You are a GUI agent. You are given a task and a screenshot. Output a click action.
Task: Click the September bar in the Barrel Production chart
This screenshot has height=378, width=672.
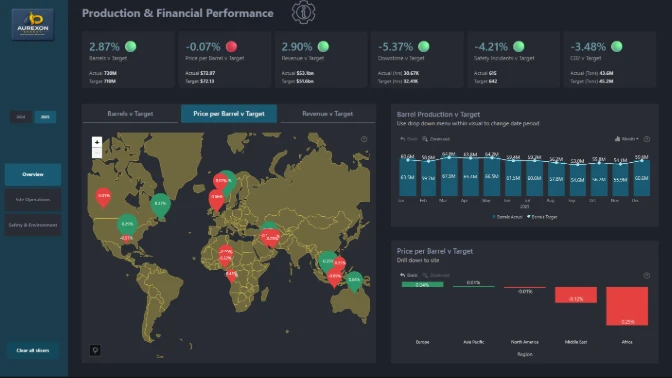pyautogui.click(x=577, y=180)
